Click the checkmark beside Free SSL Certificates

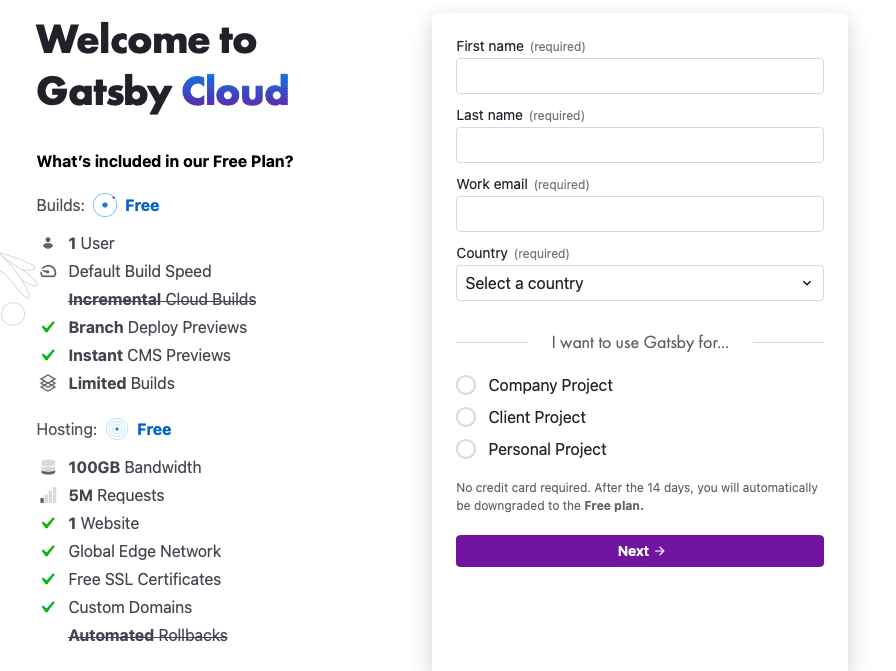pyautogui.click(x=48, y=579)
